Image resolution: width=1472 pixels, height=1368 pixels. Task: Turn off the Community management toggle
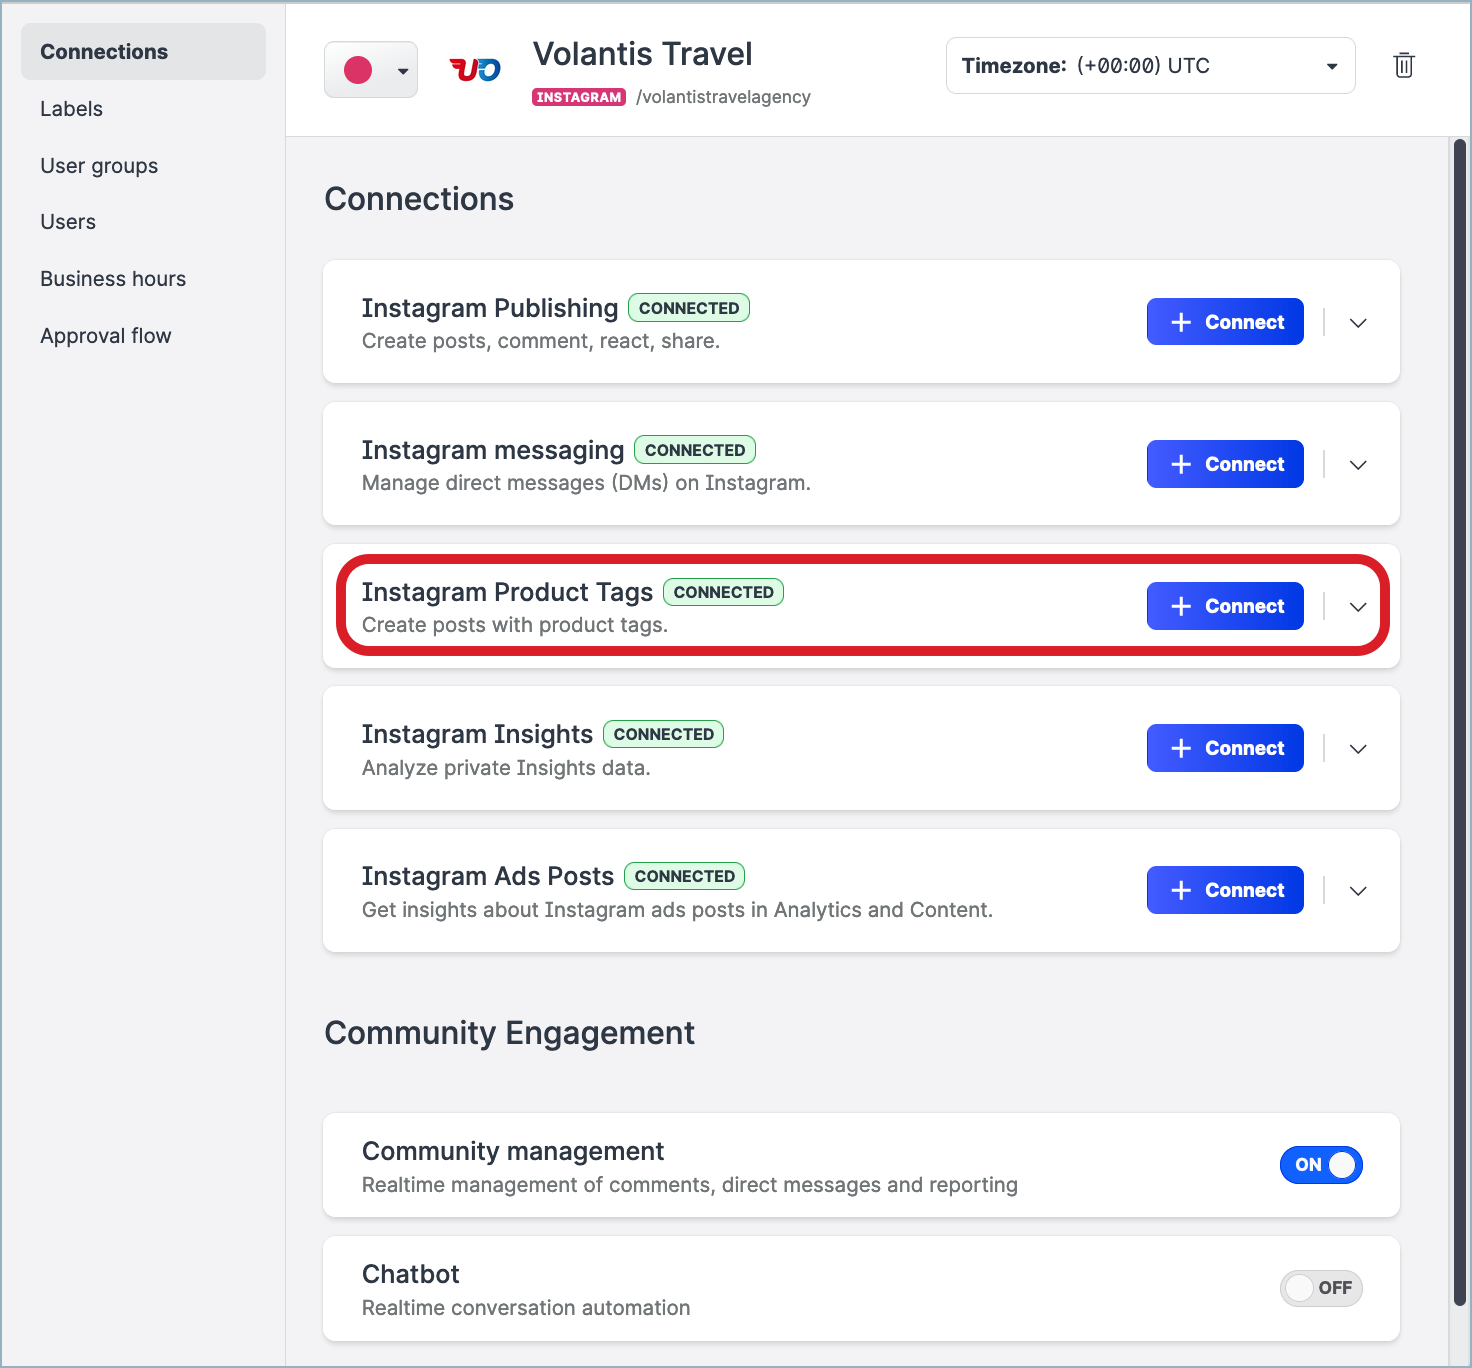[x=1321, y=1165]
